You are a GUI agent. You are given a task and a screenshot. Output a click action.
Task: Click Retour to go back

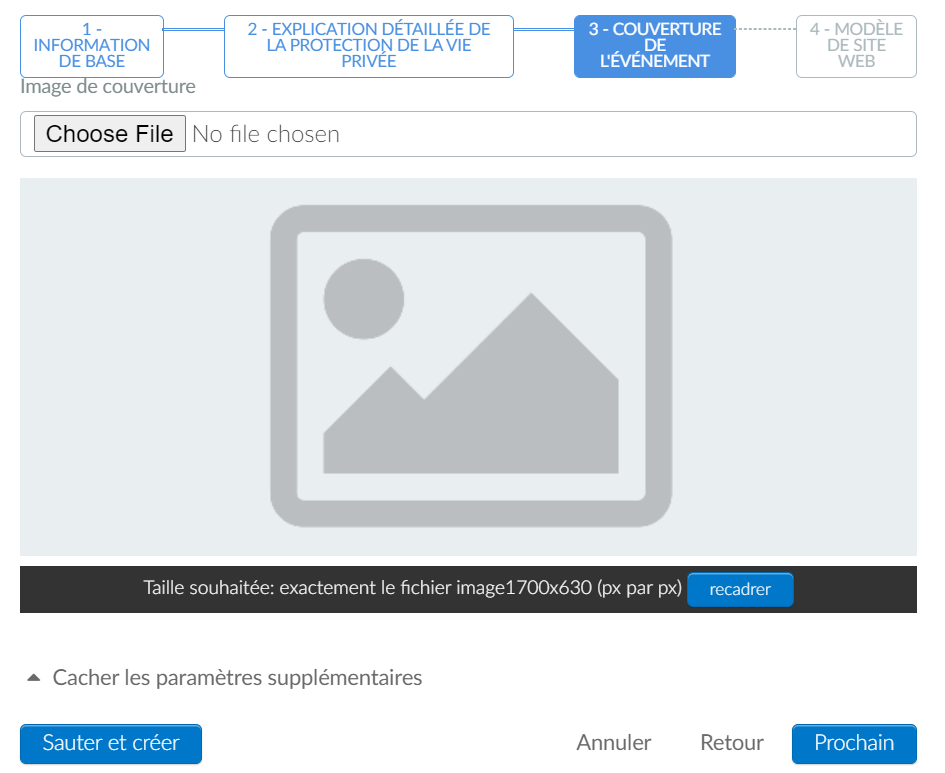[732, 743]
